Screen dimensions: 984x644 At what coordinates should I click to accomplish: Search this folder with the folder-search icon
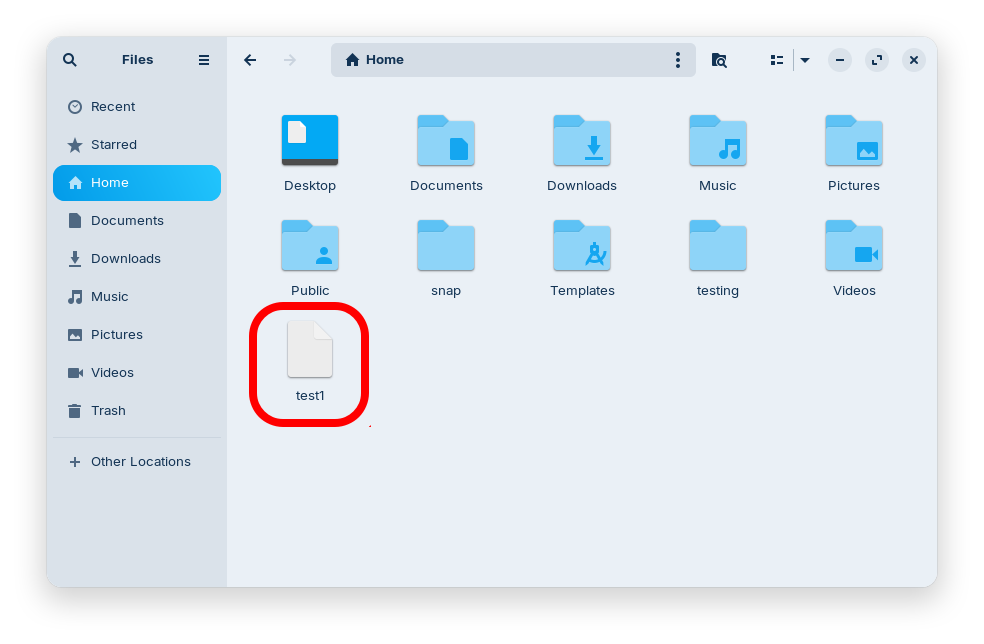[719, 60]
